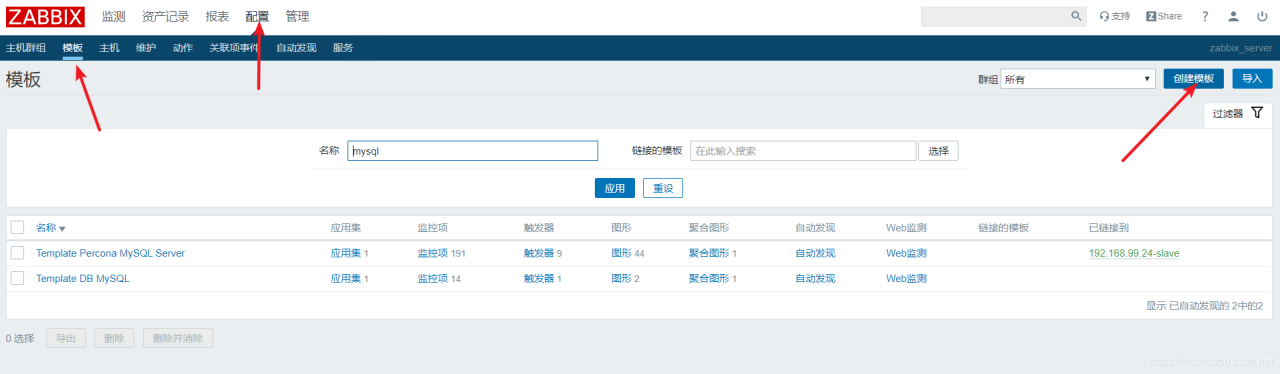The width and height of the screenshot is (1280, 374).
Task: Click the ZABBIX logo
Action: [x=45, y=16]
